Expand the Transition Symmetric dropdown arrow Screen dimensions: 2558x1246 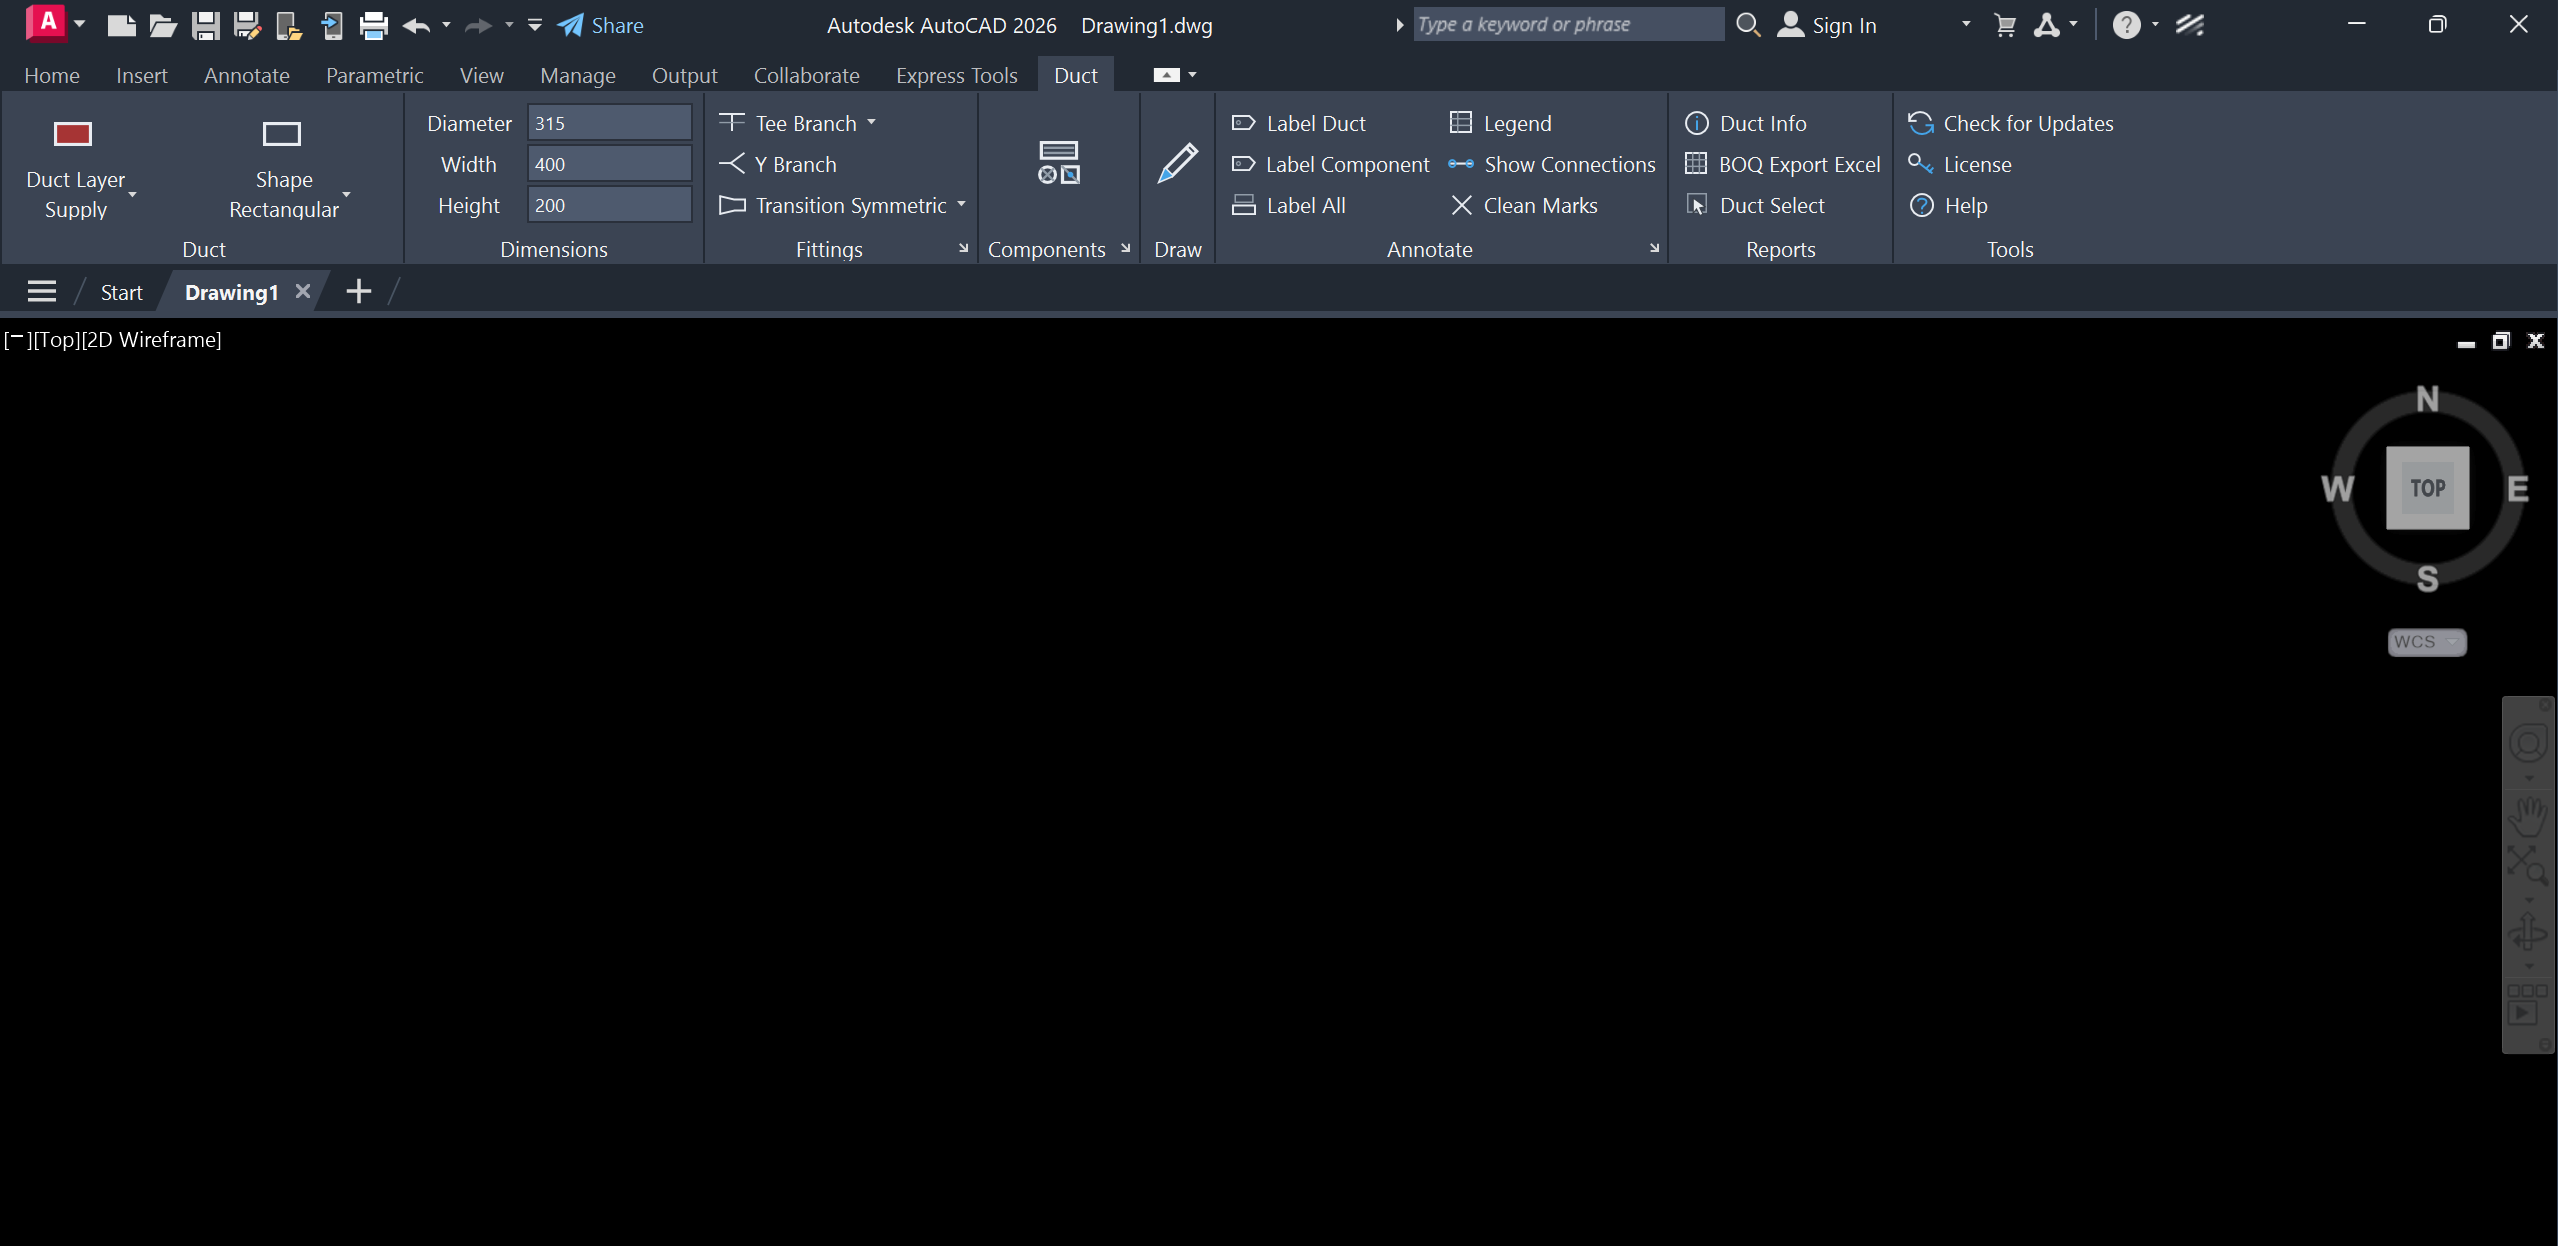(x=961, y=204)
